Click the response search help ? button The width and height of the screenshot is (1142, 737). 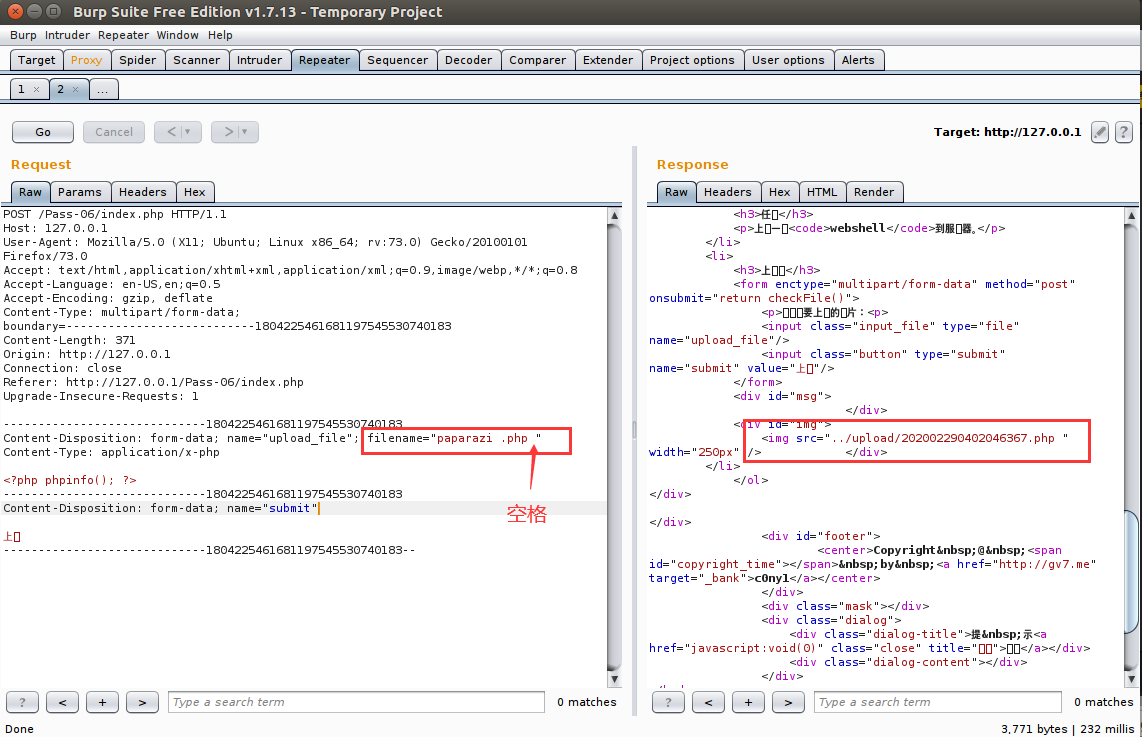coord(669,702)
